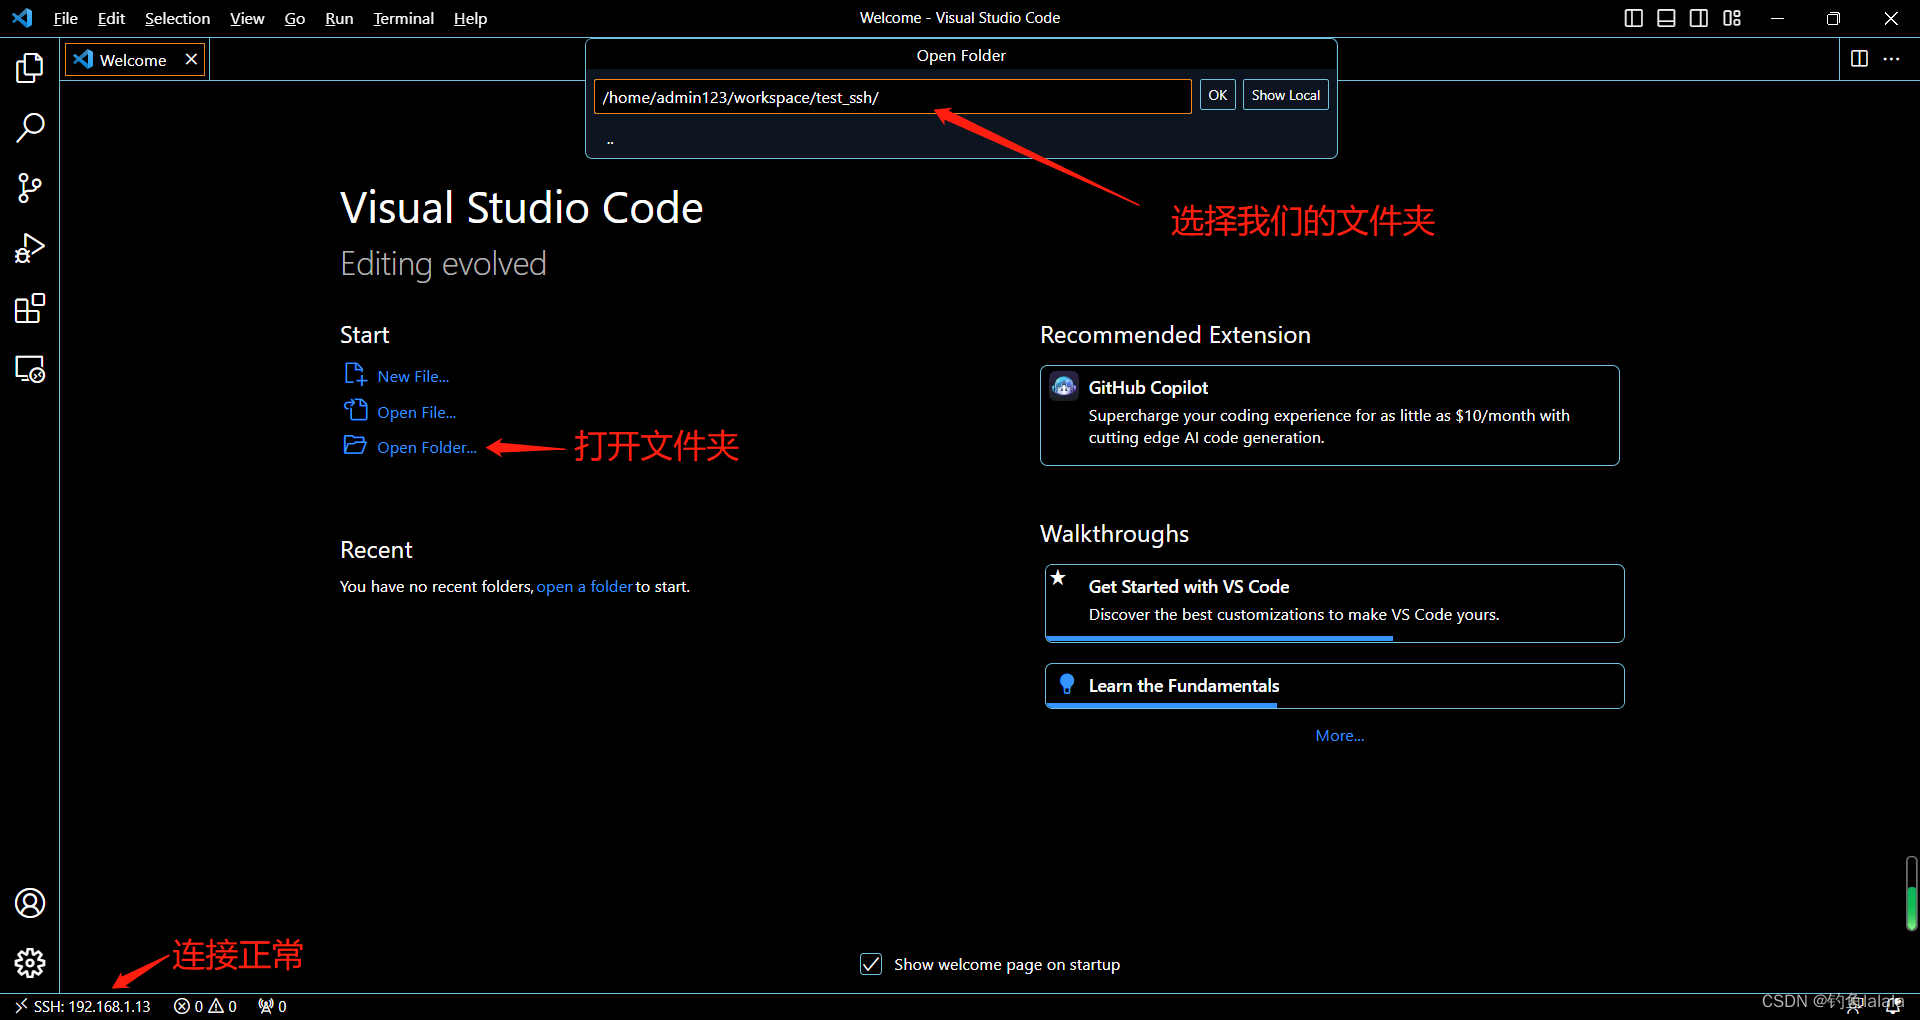Open the Manage gear icon
The image size is (1920, 1020).
pos(30,963)
